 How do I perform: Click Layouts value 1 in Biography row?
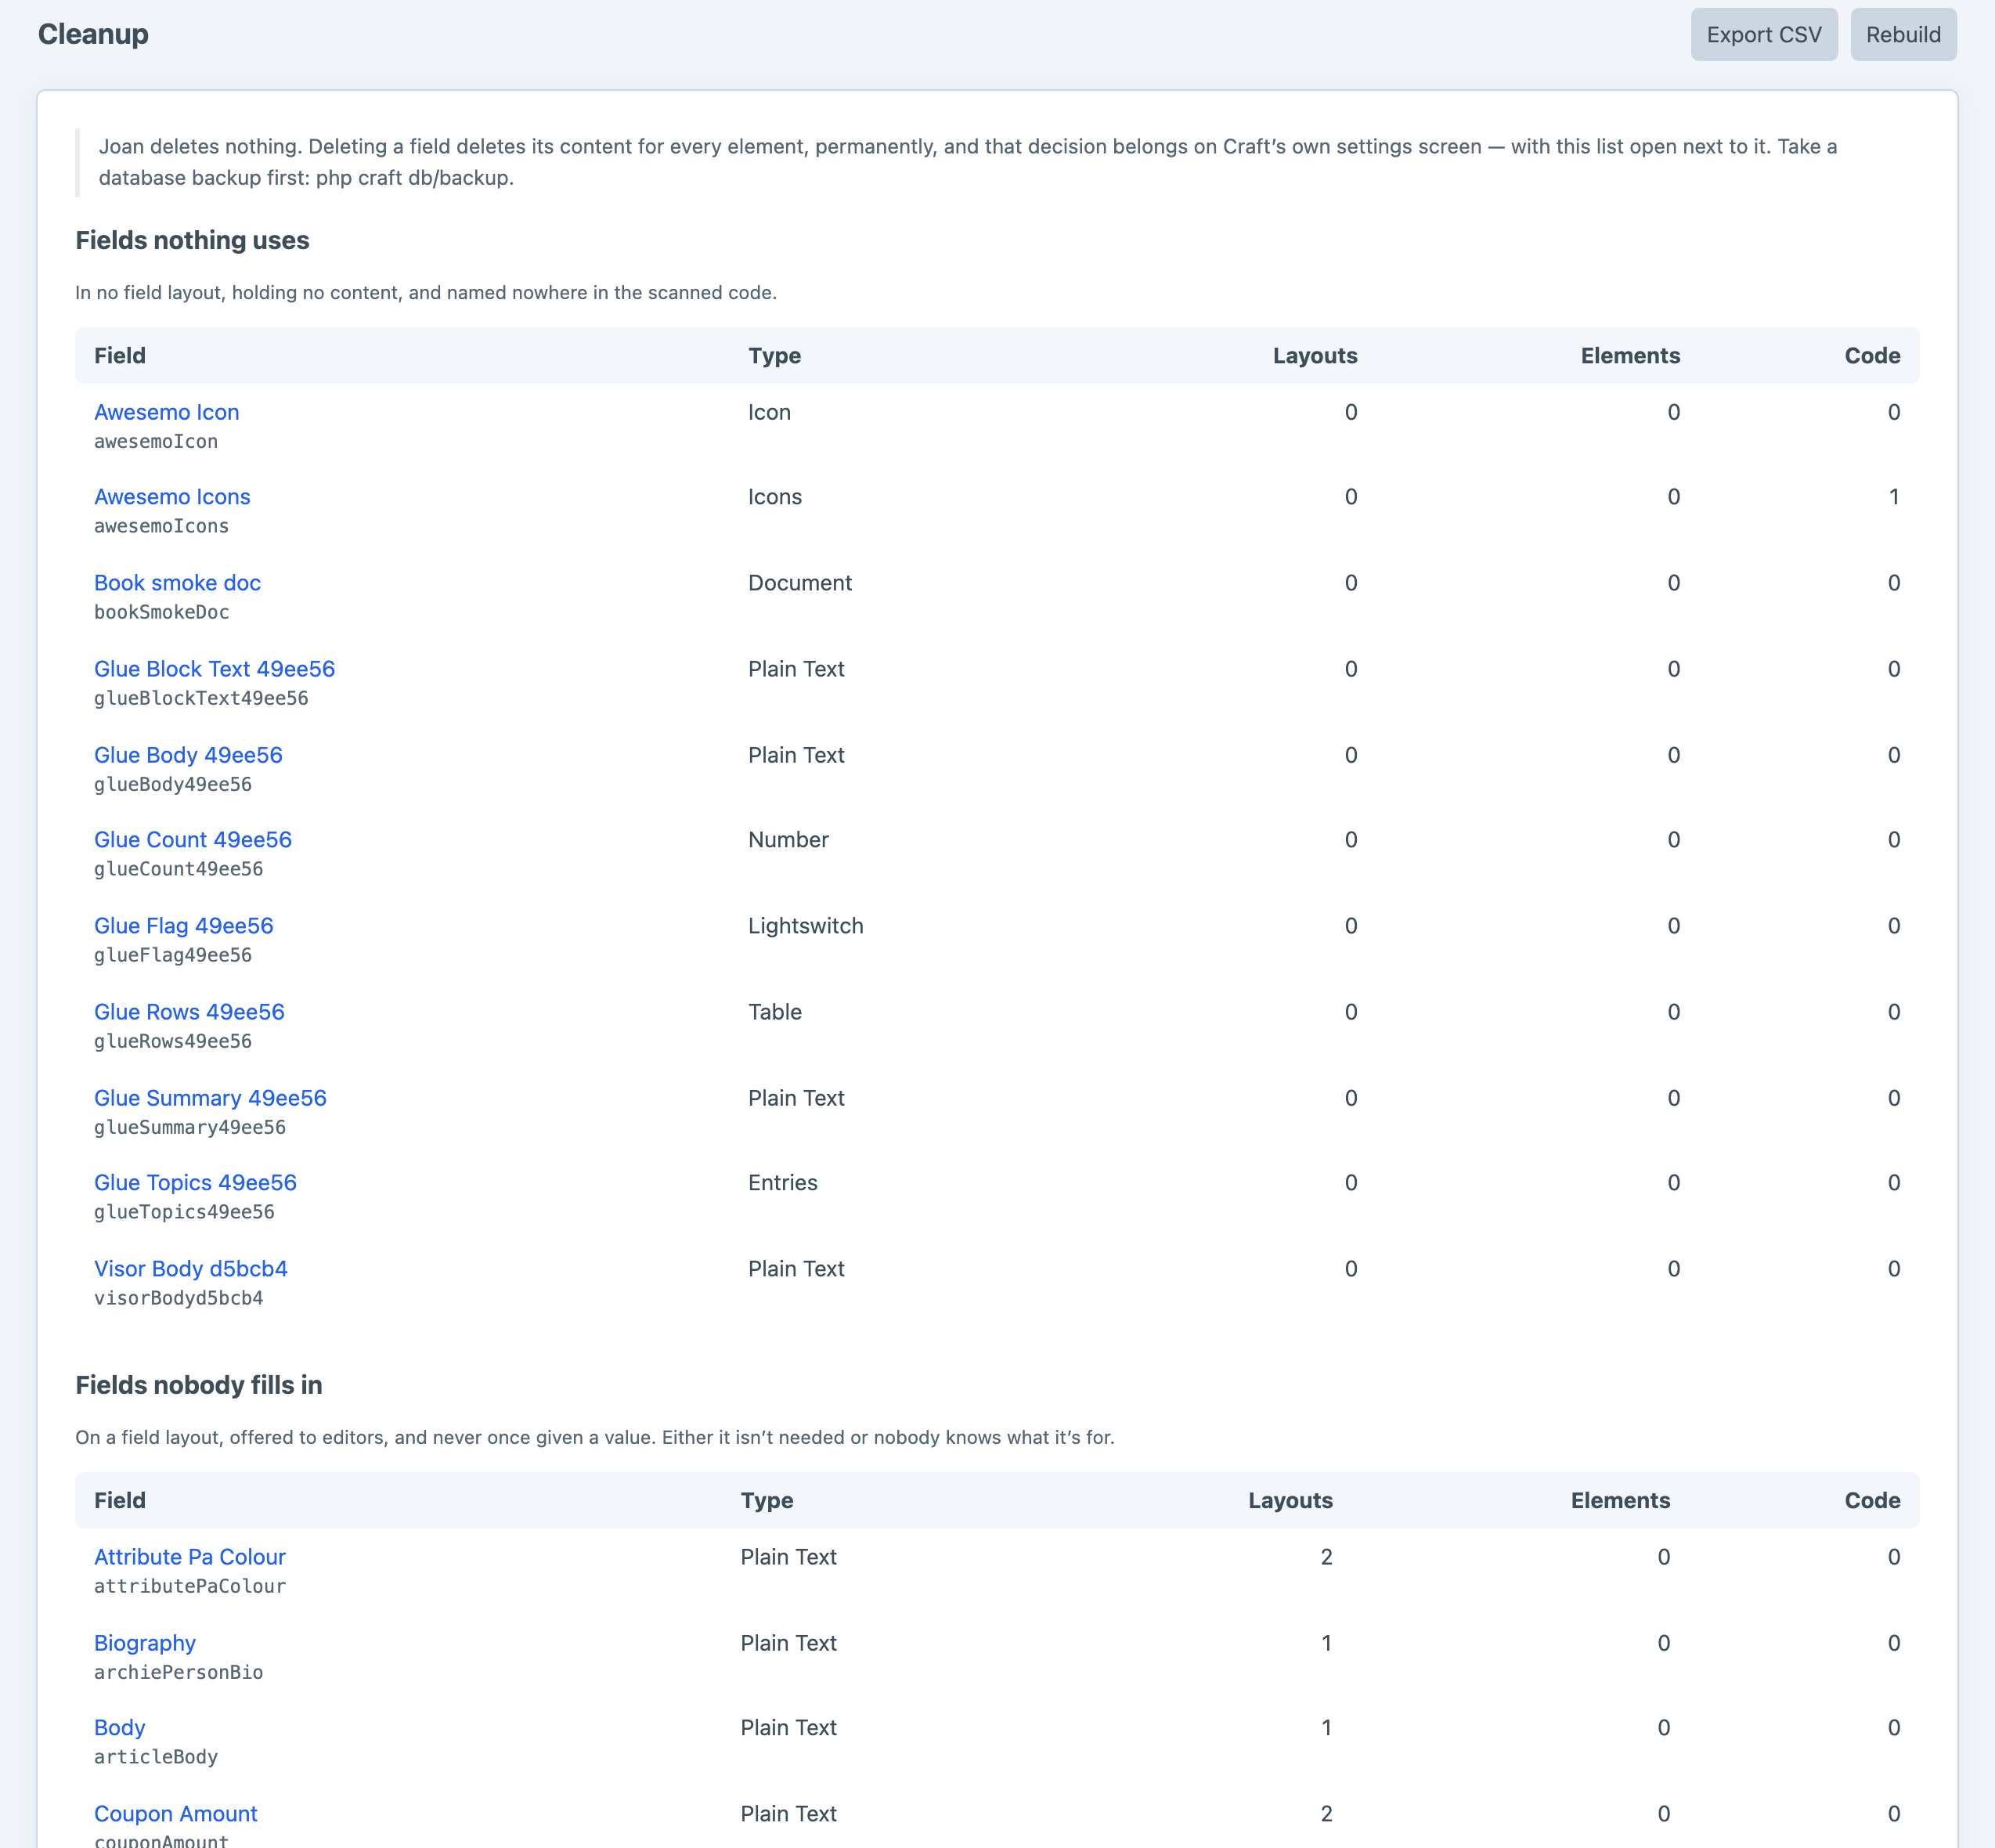[x=1326, y=1643]
